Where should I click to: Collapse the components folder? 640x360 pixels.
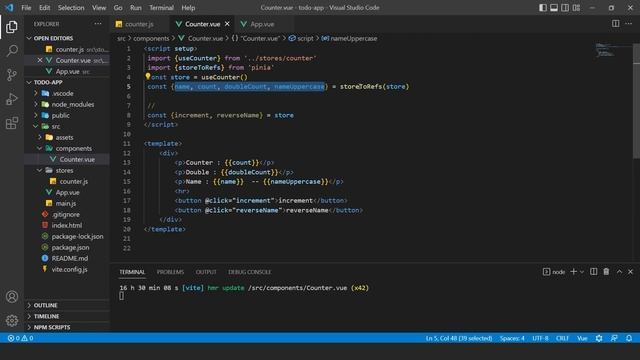pyautogui.click(x=40, y=148)
